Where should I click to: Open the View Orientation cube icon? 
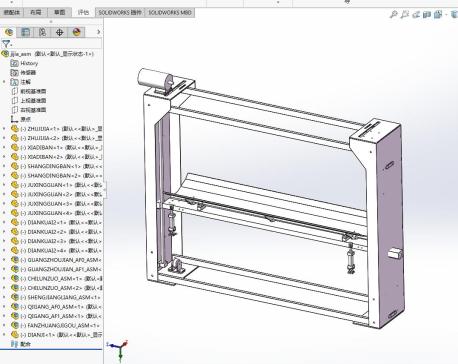pyautogui.click(x=438, y=14)
